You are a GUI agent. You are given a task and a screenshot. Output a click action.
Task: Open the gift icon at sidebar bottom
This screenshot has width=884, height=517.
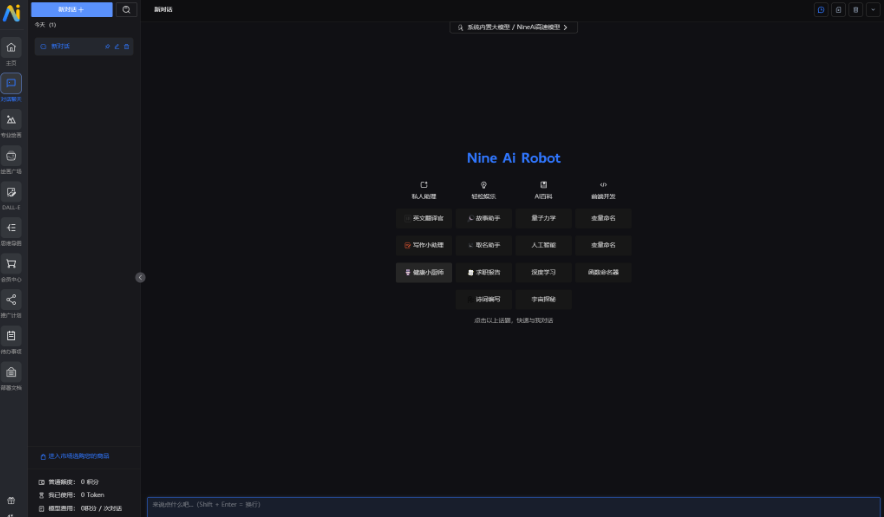tap(11, 500)
